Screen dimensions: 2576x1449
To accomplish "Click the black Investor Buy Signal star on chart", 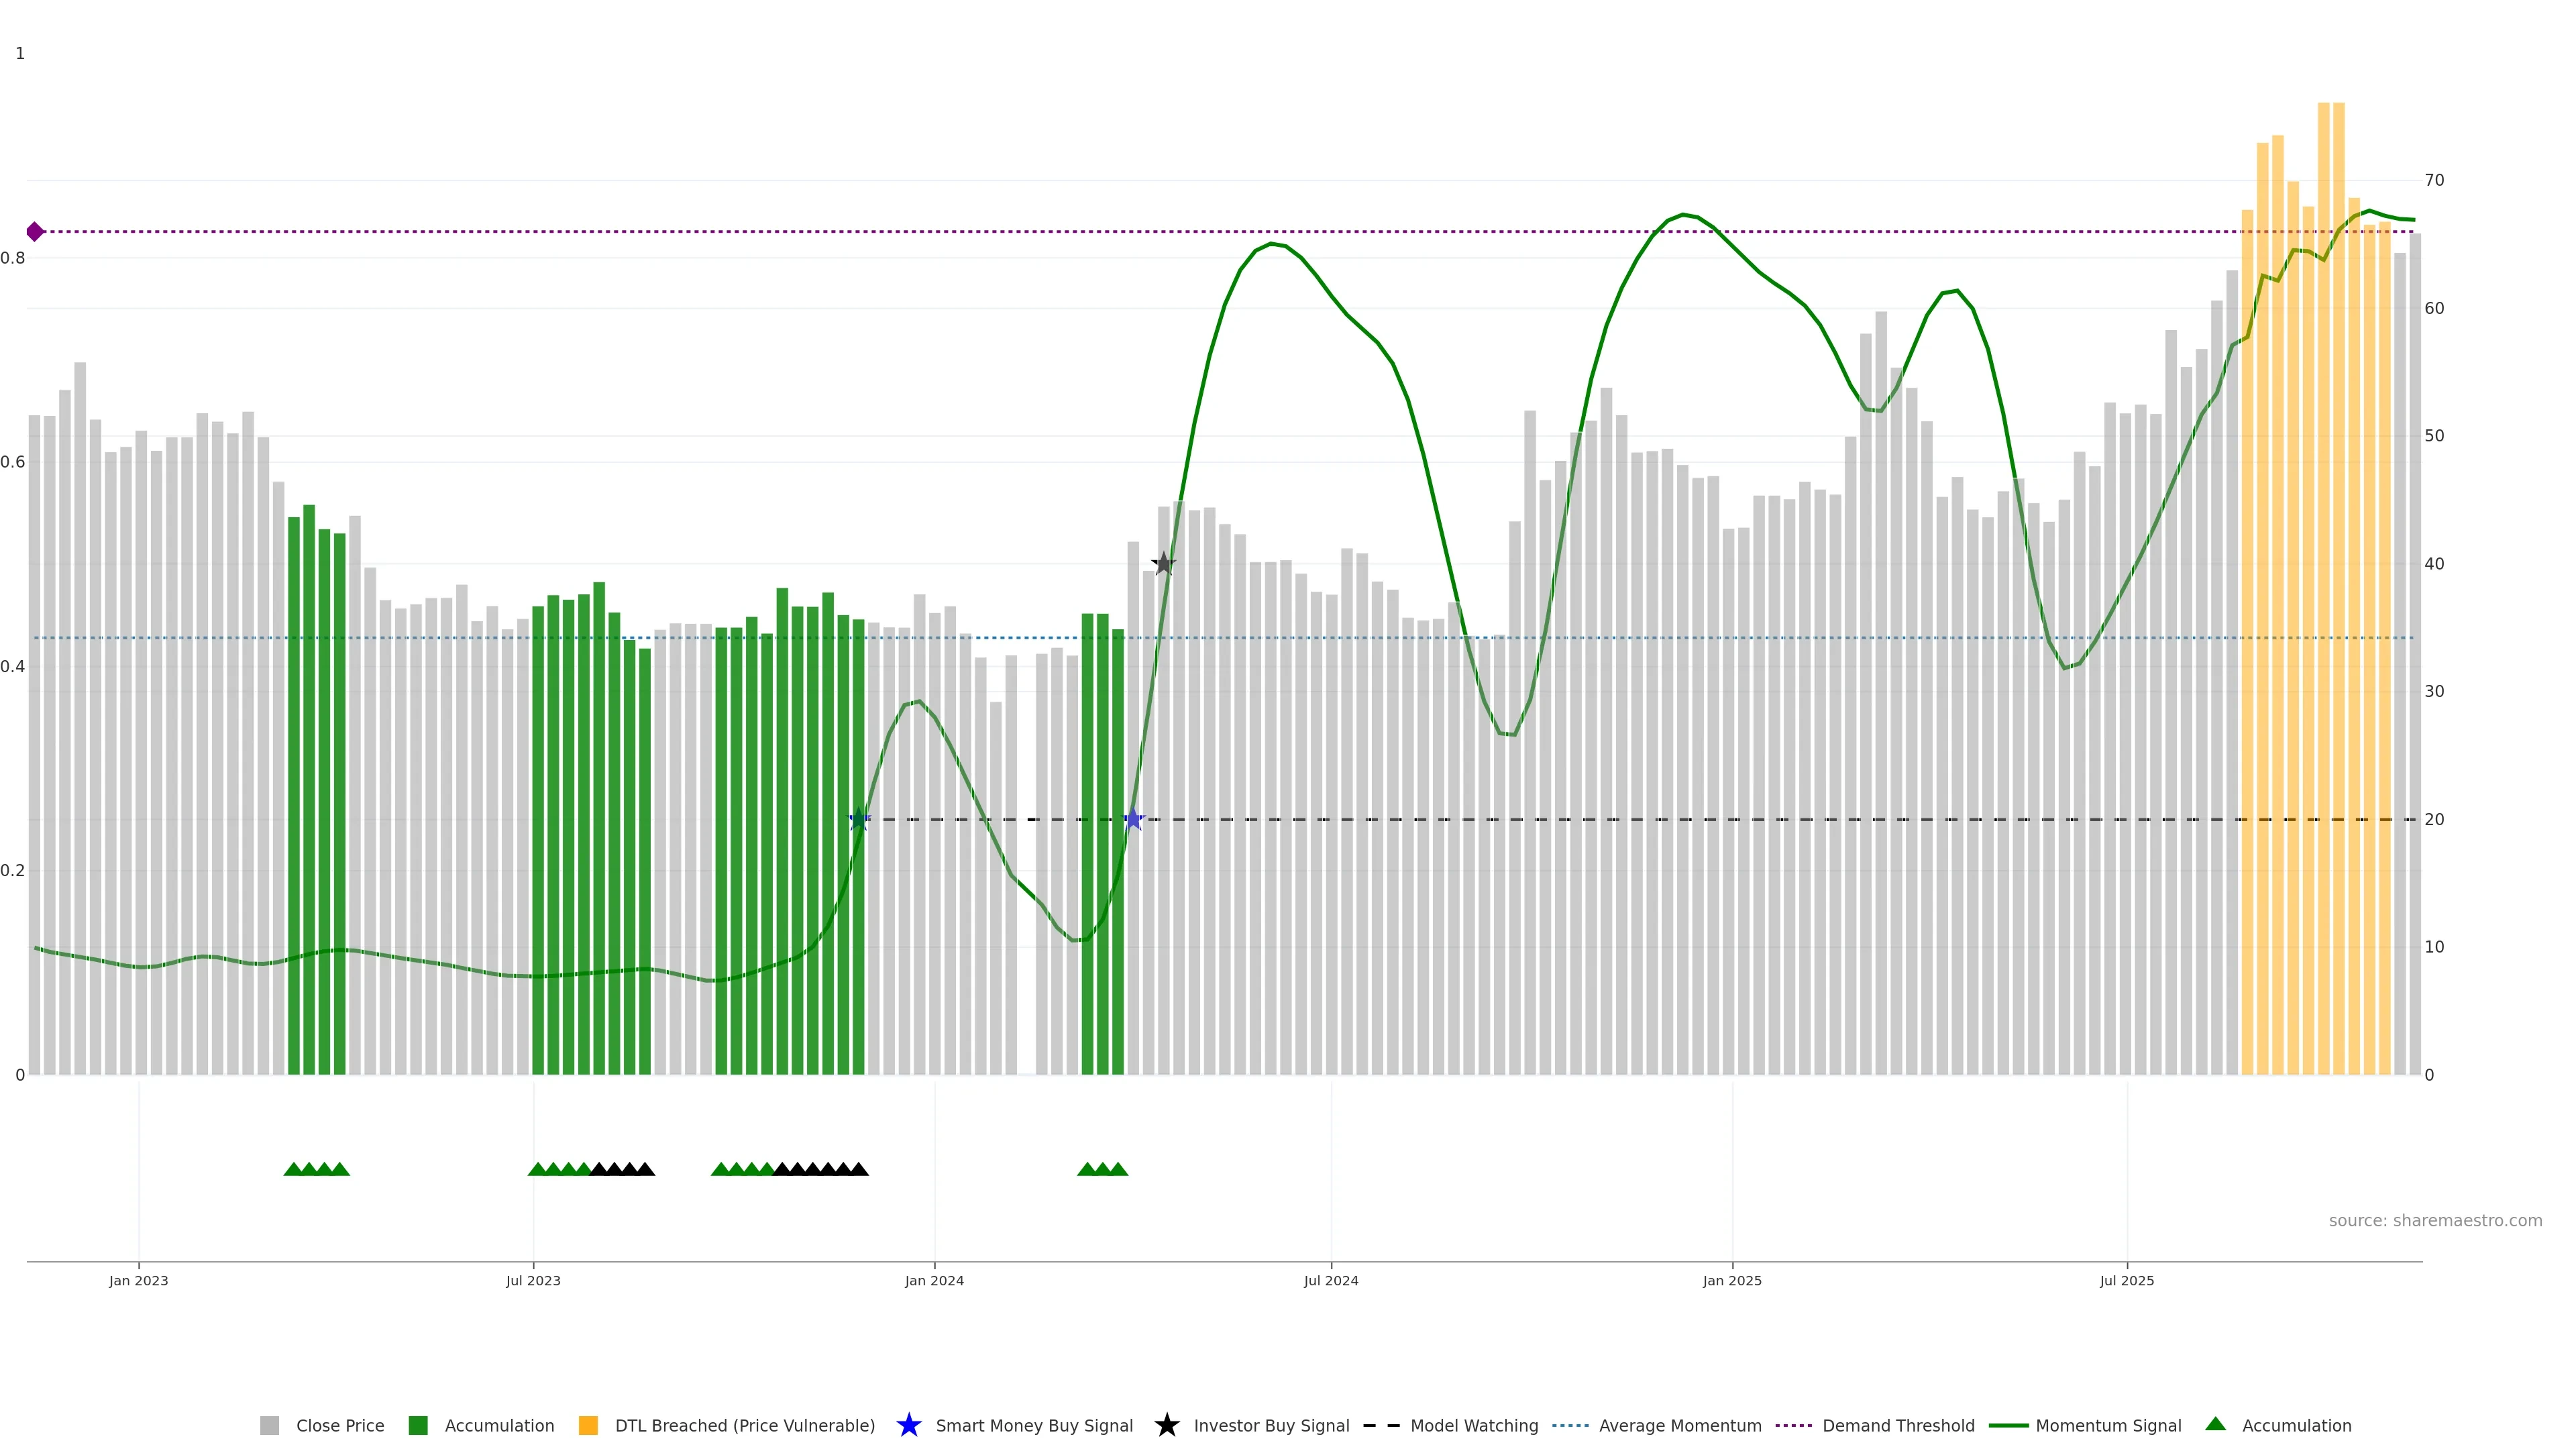I will pos(1163,564).
